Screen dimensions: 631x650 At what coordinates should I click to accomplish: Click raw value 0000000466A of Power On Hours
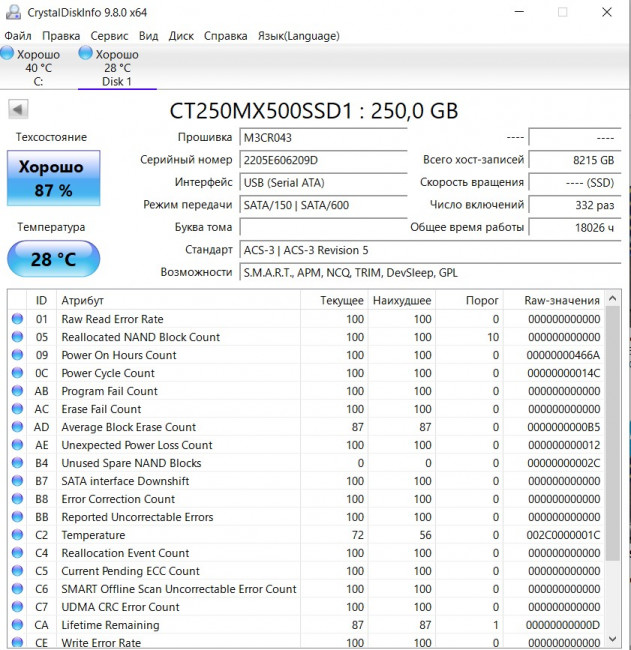[563, 355]
